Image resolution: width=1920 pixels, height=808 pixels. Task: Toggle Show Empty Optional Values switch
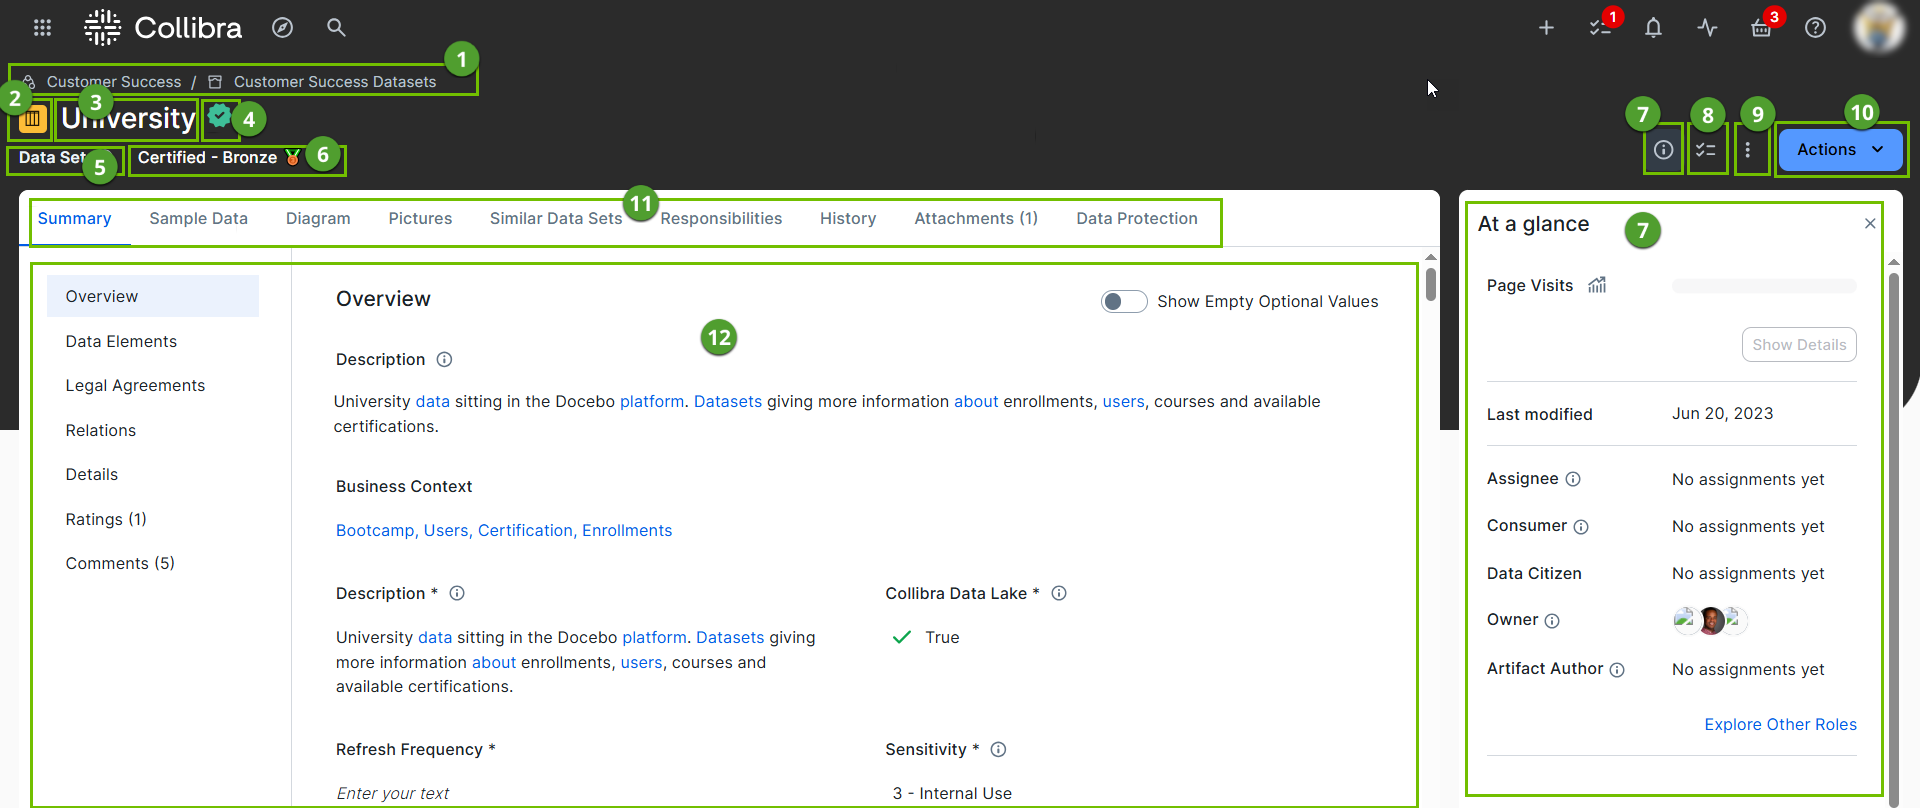(x=1123, y=302)
